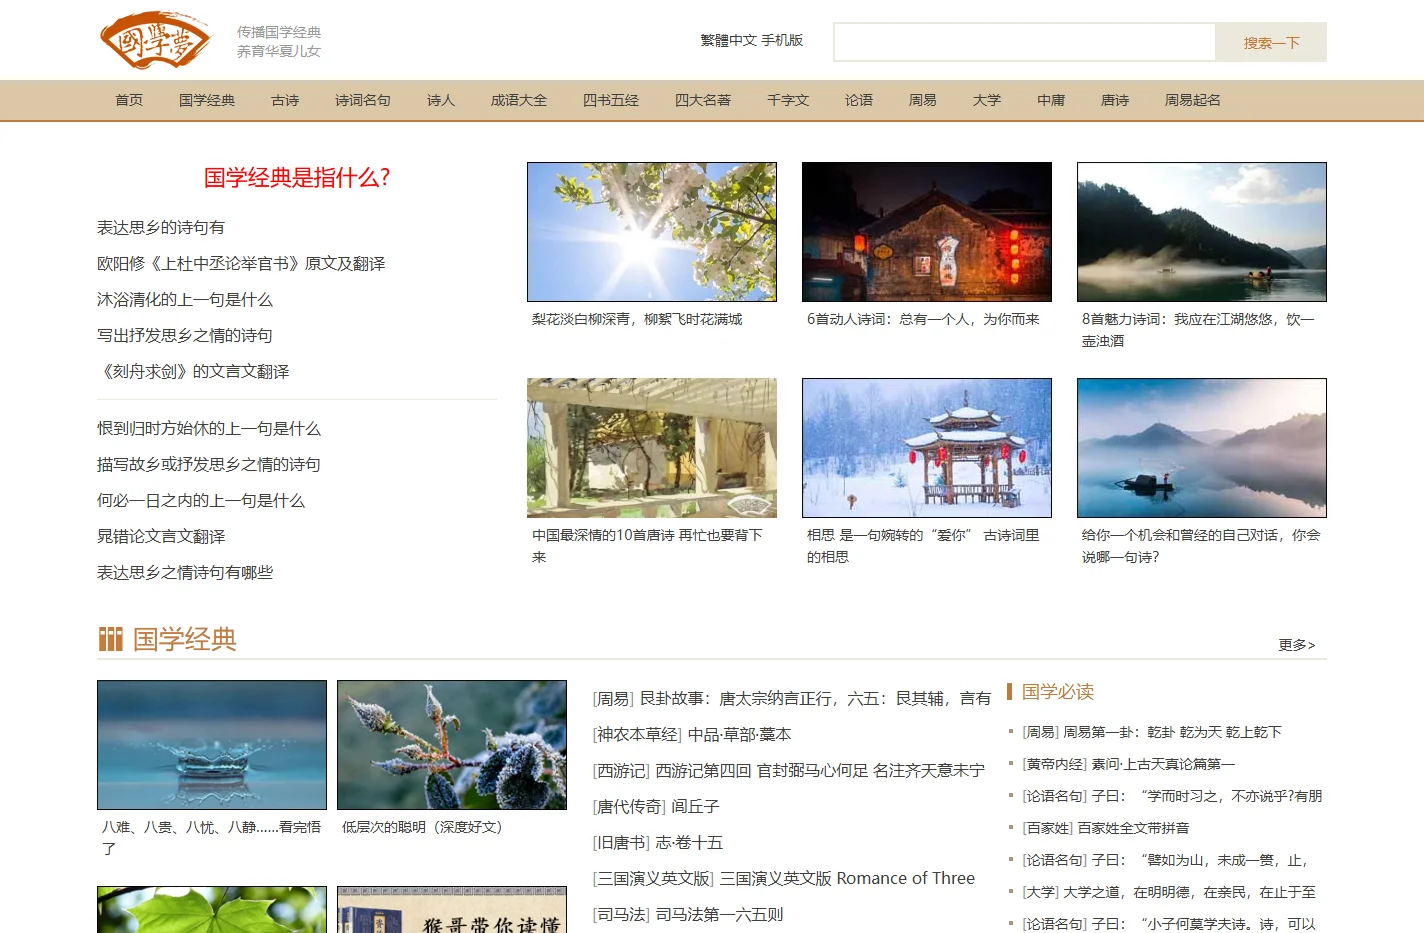The width and height of the screenshot is (1424, 933).
Task: Open 晁错论文言文翻译 link
Action: pos(161,537)
